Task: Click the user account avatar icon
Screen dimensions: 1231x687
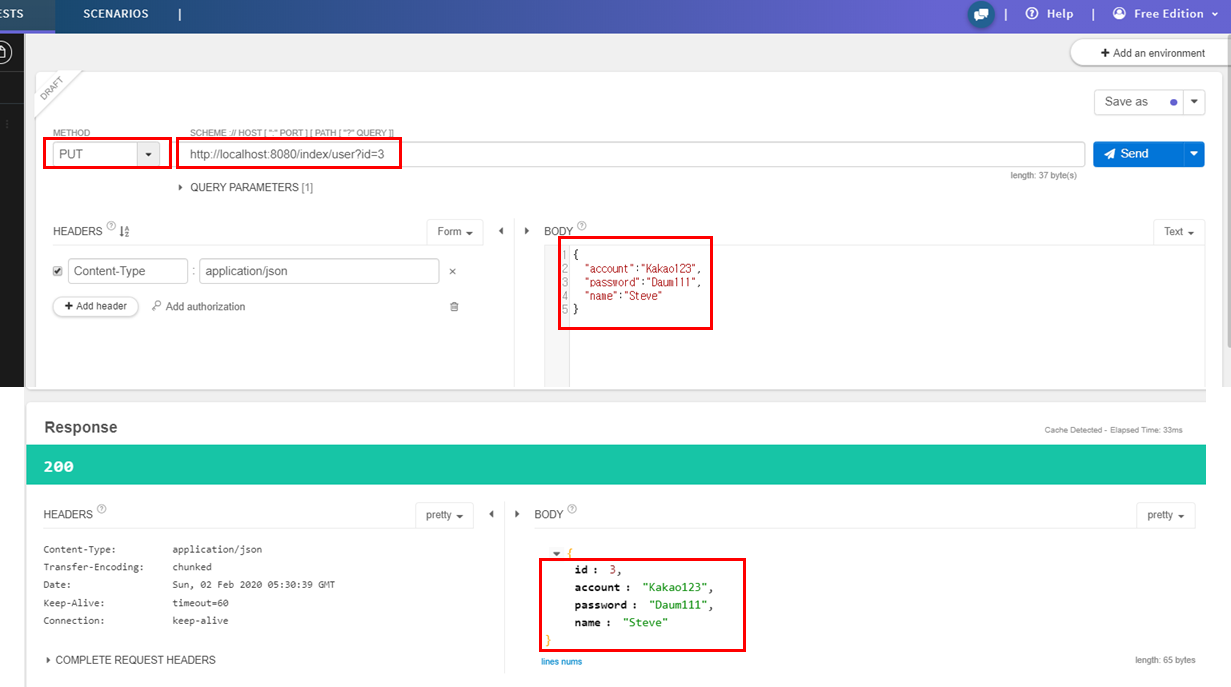Action: tap(1119, 14)
